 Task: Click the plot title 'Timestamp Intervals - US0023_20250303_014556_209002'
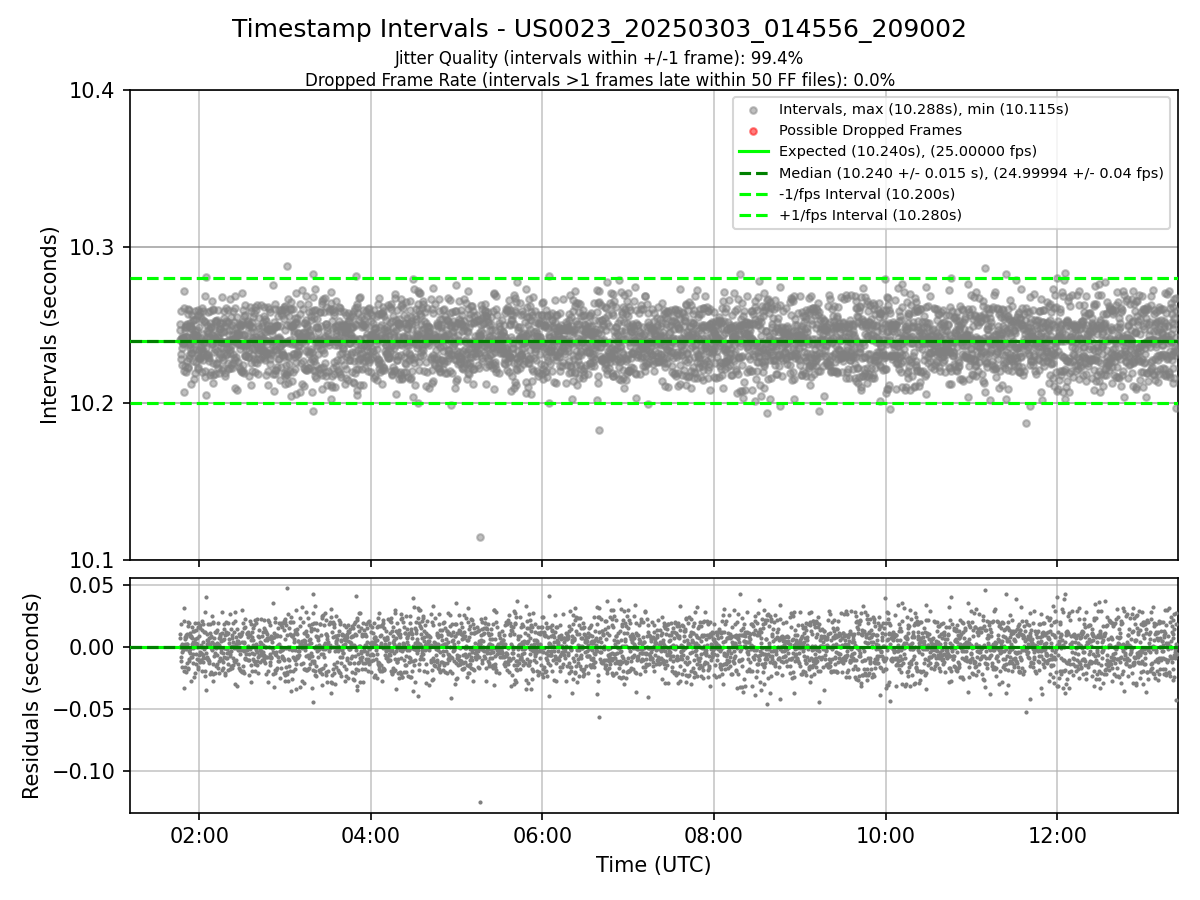click(x=599, y=29)
